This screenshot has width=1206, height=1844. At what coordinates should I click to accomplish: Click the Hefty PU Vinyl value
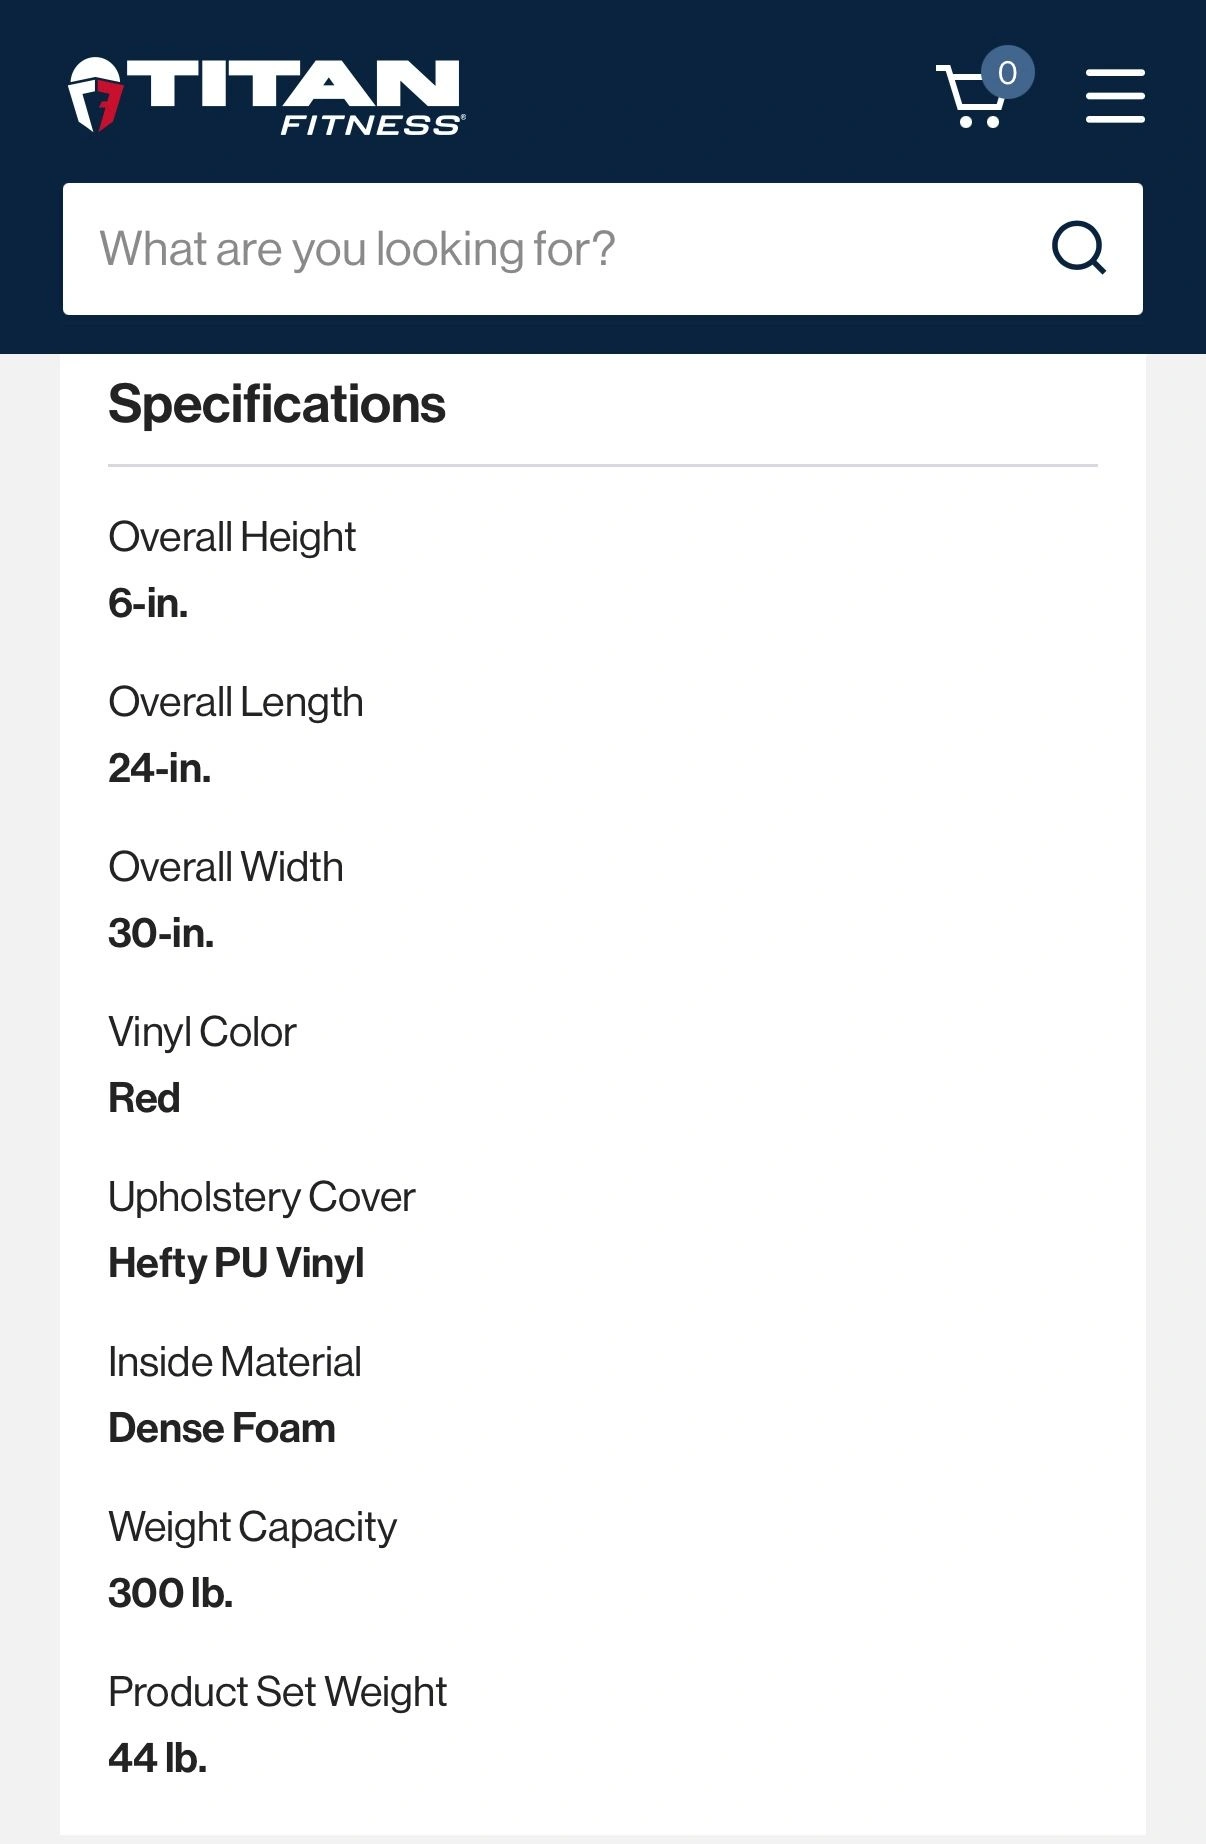tap(236, 1263)
